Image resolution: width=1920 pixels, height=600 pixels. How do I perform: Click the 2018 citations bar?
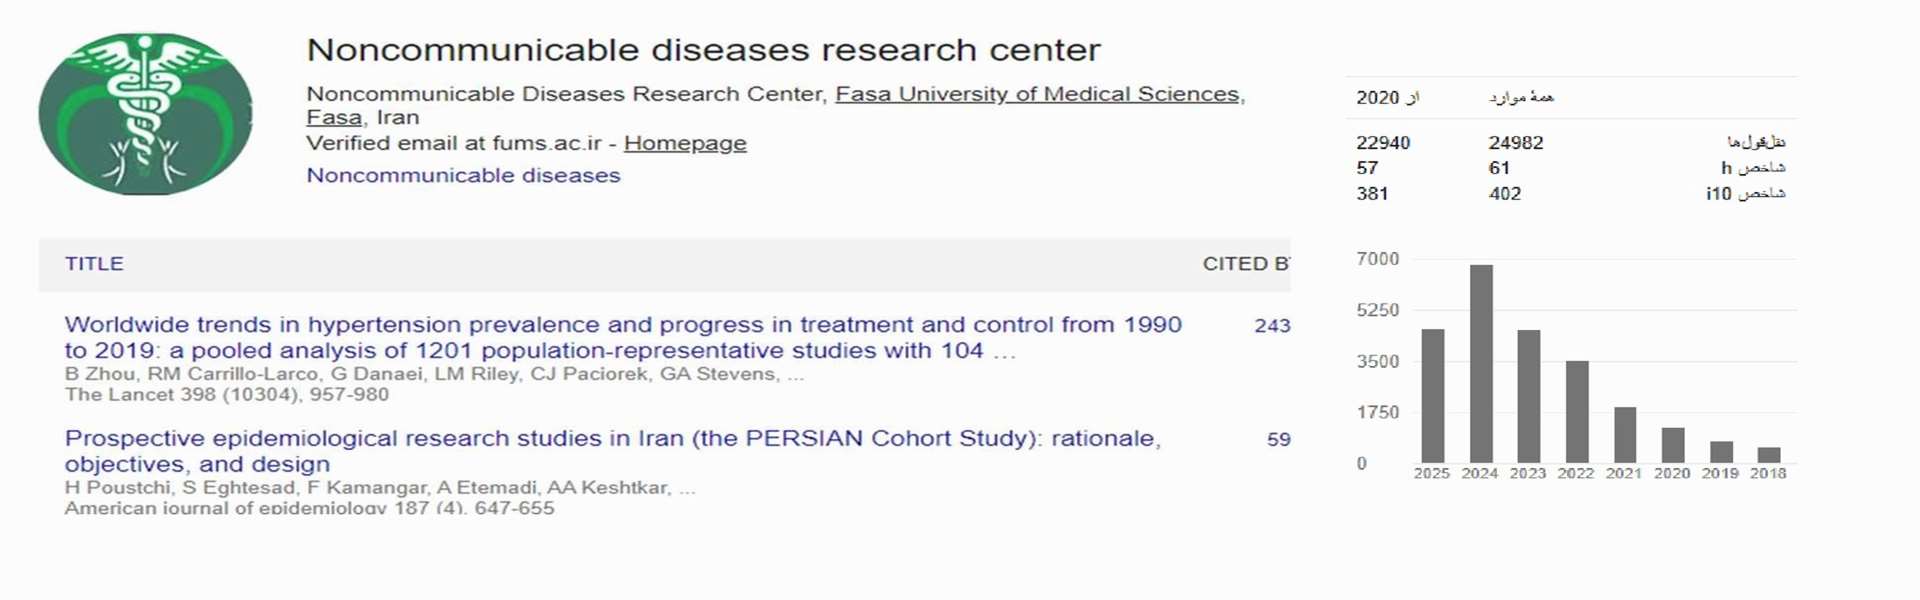pyautogui.click(x=1769, y=454)
